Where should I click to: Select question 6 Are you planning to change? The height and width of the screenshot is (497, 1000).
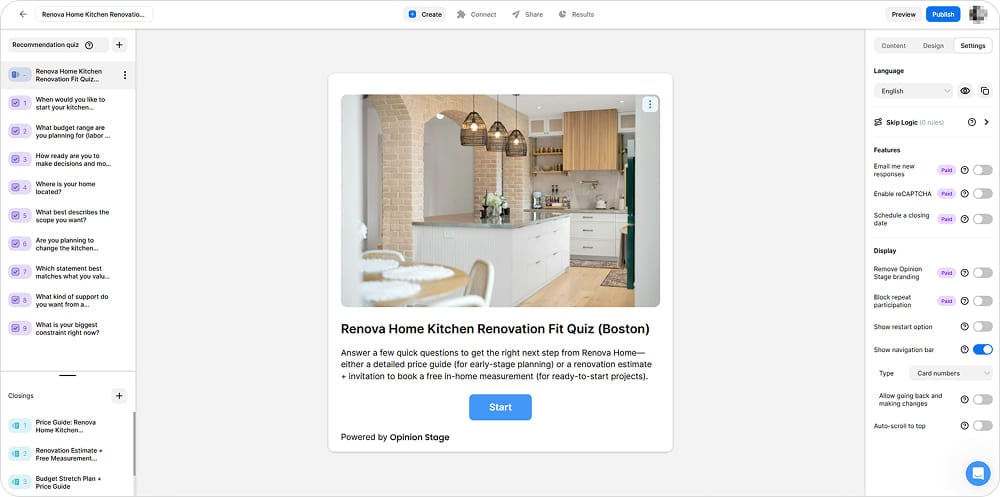click(x=68, y=244)
